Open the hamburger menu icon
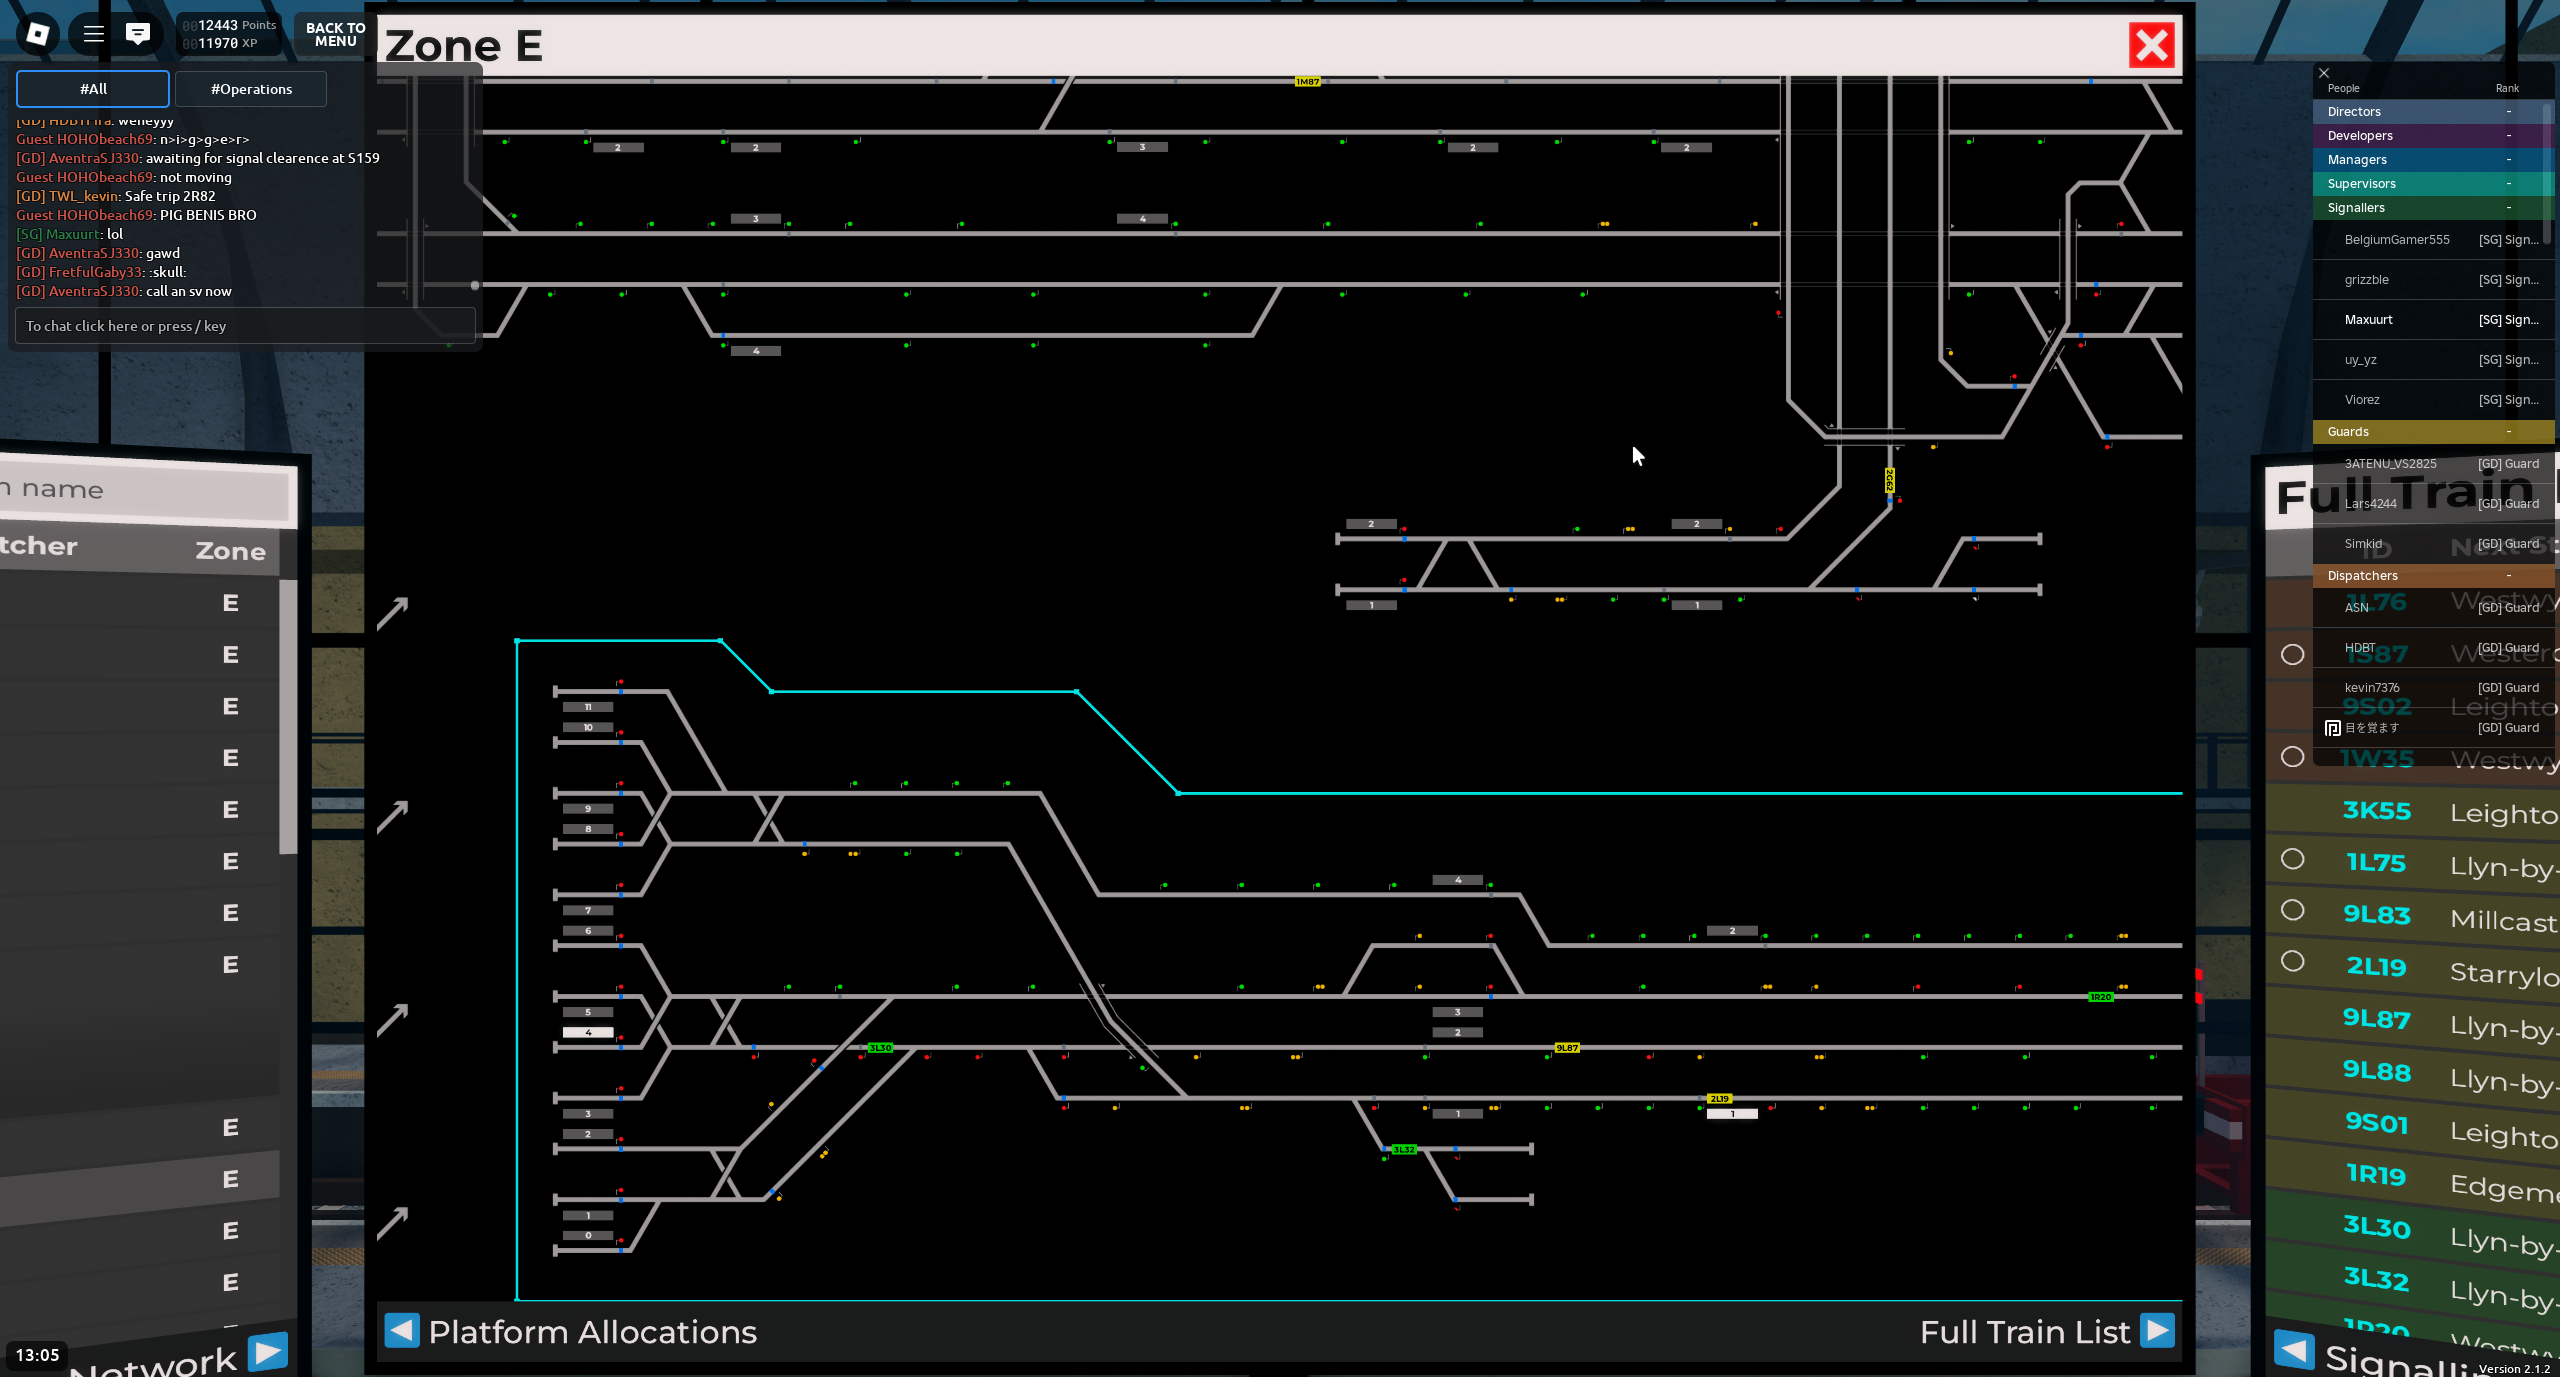 (x=93, y=34)
